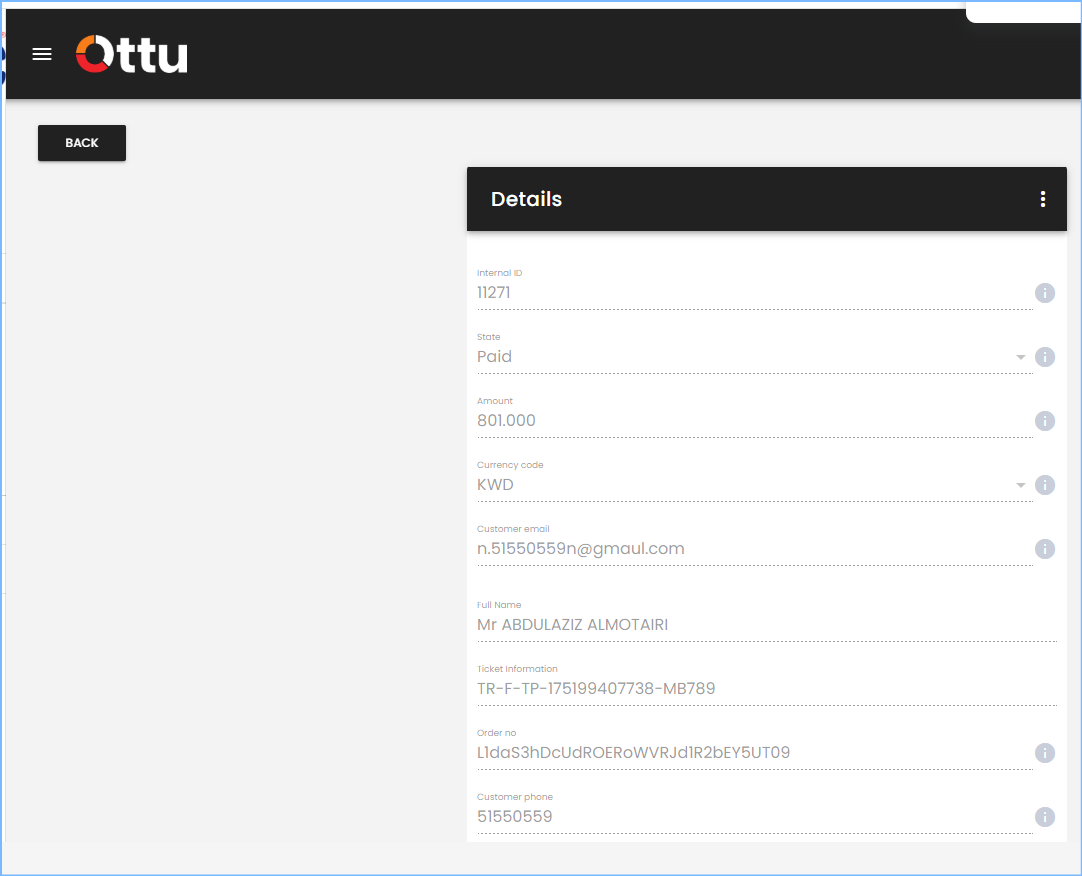Open the Details panel three-dot menu
The image size is (1082, 876).
[1043, 199]
